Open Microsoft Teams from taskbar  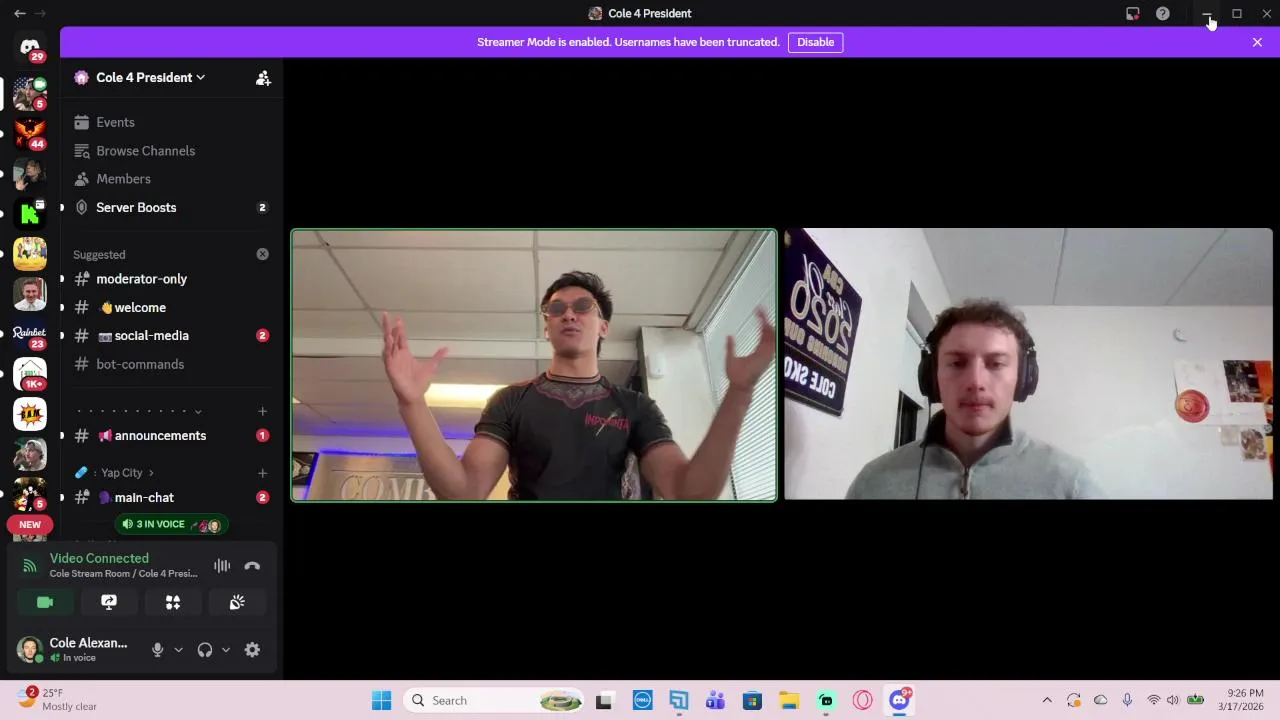coord(715,700)
